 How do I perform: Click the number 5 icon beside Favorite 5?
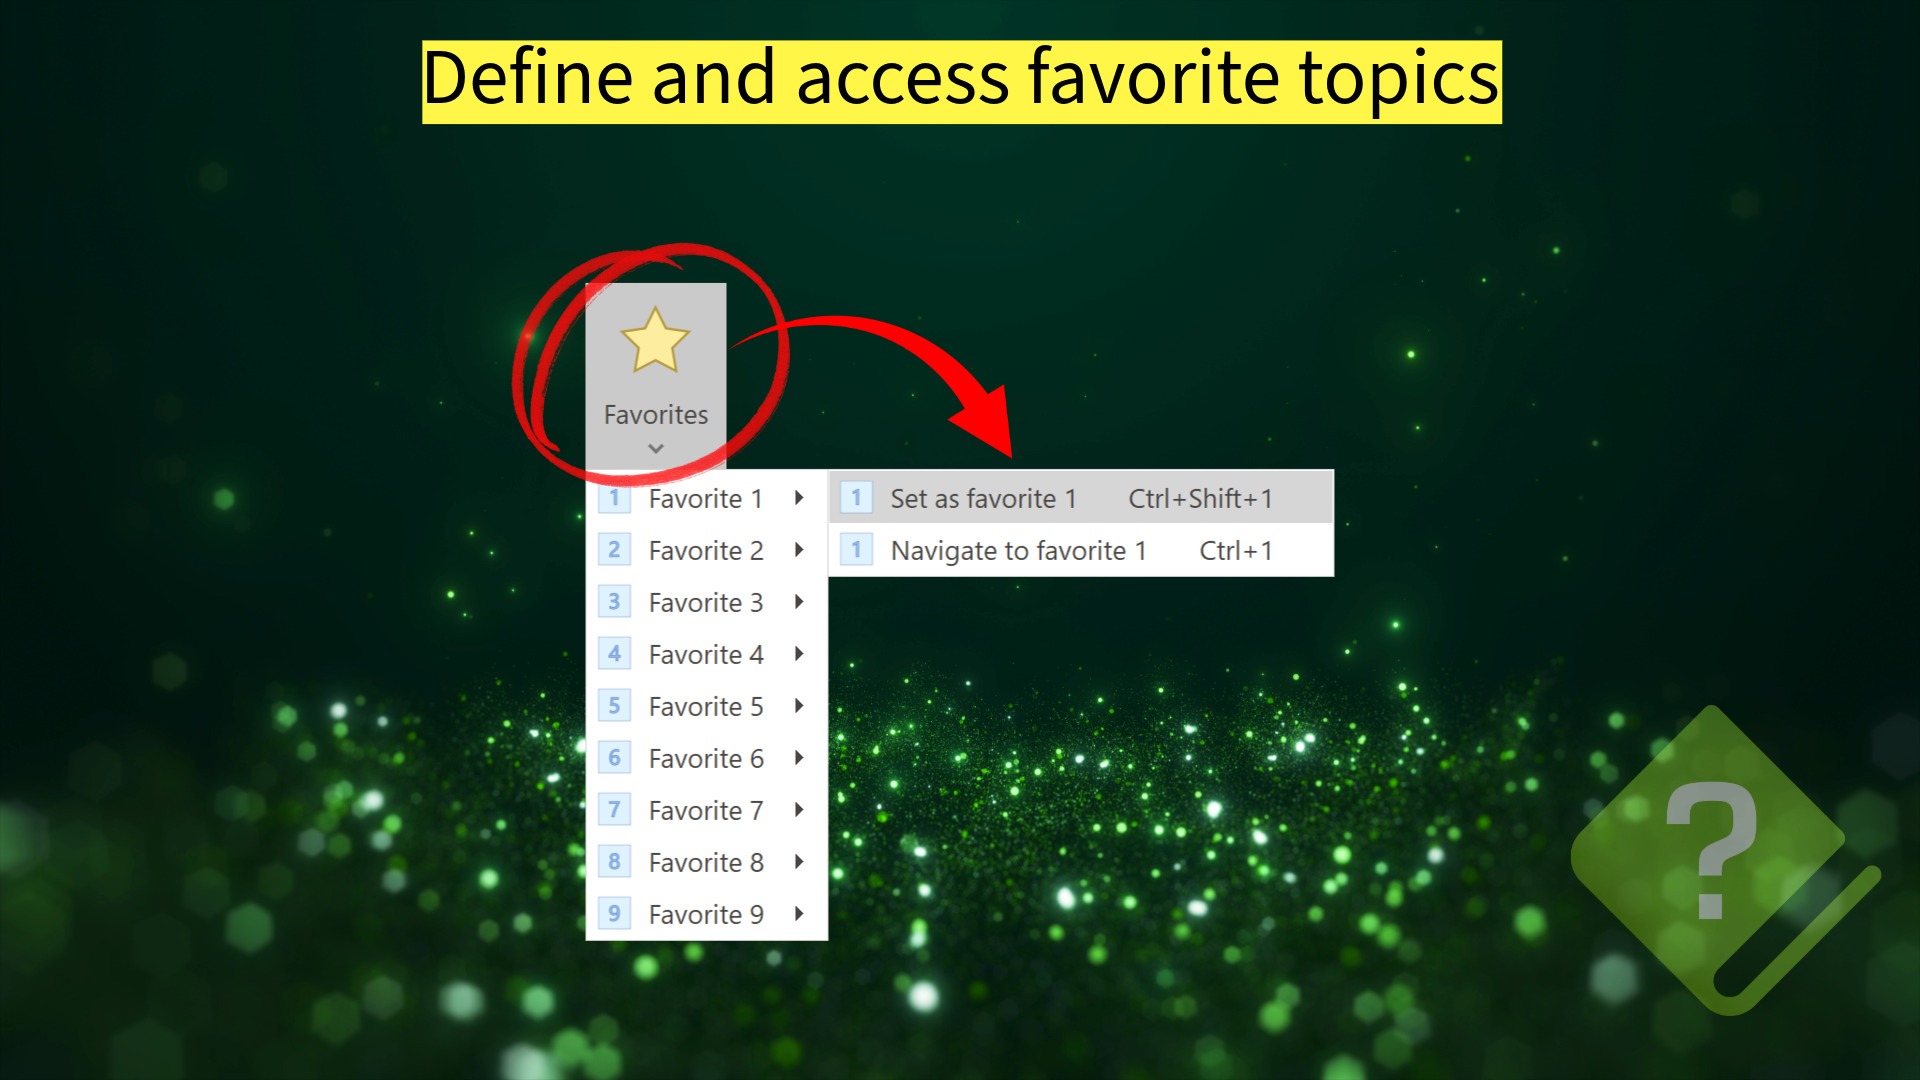(614, 706)
